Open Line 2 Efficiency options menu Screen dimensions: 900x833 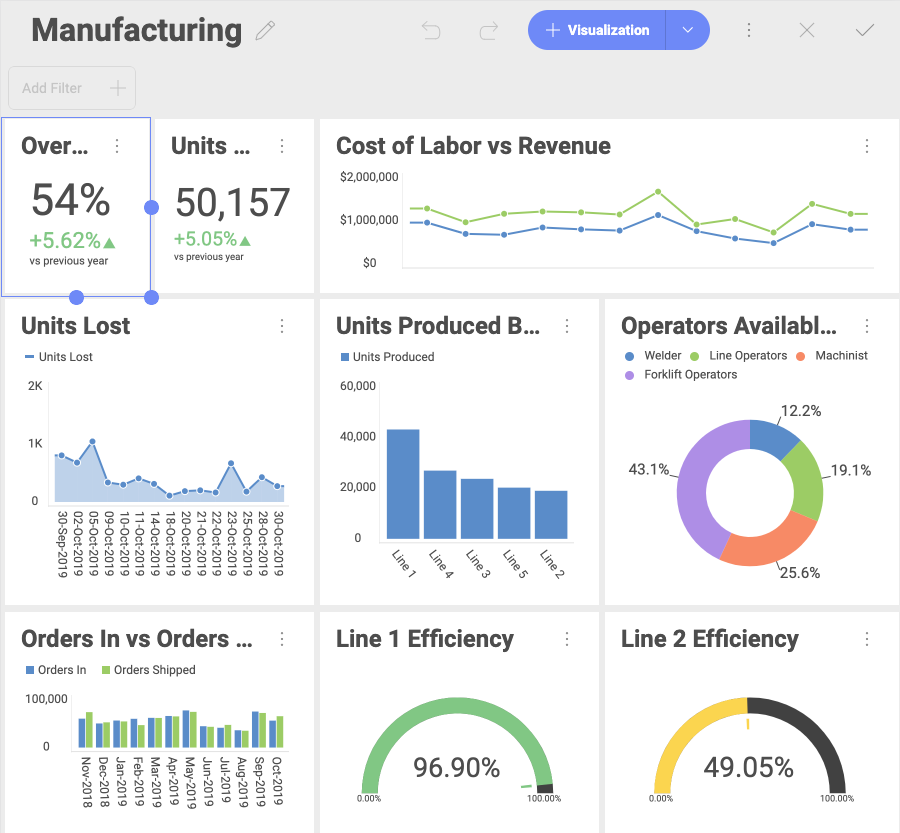[x=867, y=639]
